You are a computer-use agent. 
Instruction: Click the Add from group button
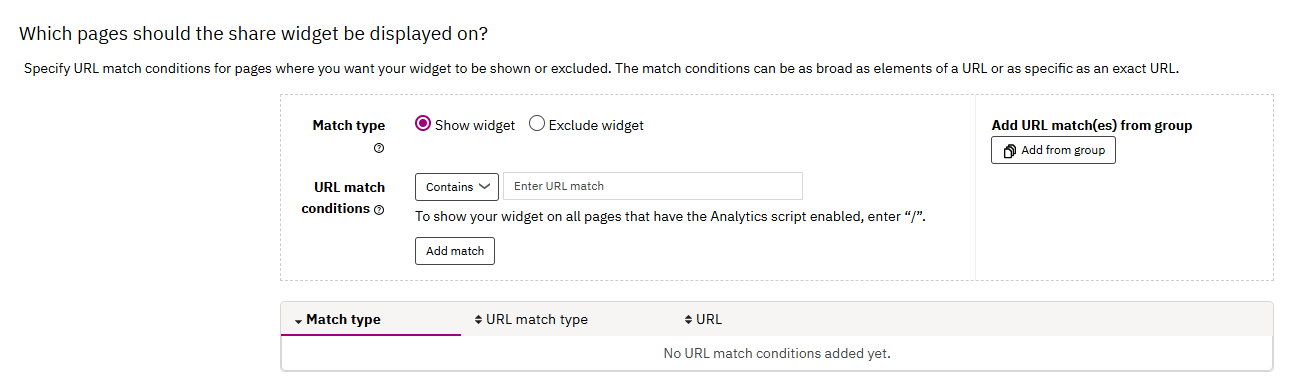click(x=1053, y=150)
